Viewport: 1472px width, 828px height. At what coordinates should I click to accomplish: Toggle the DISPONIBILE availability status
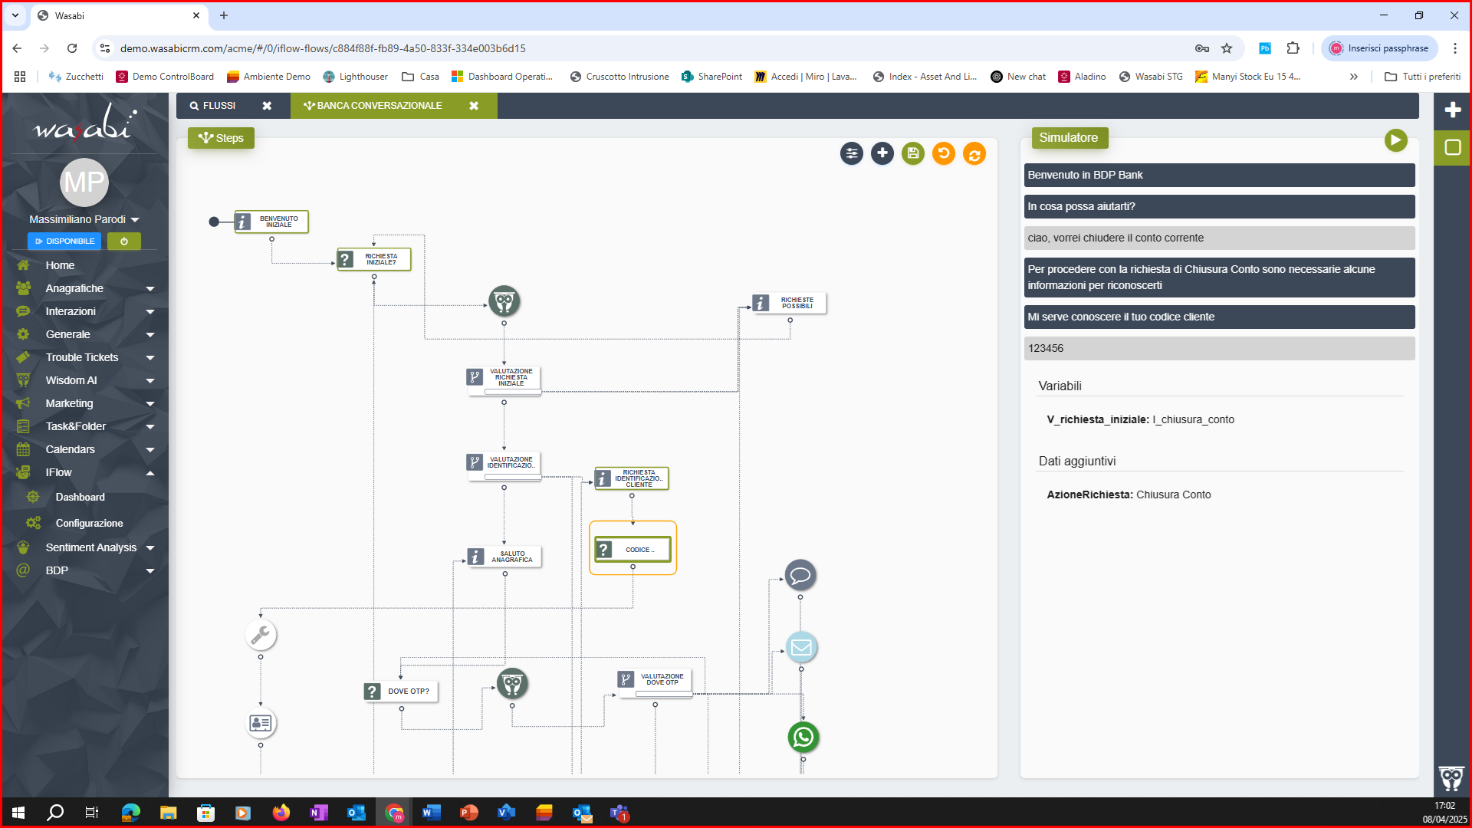[64, 241]
